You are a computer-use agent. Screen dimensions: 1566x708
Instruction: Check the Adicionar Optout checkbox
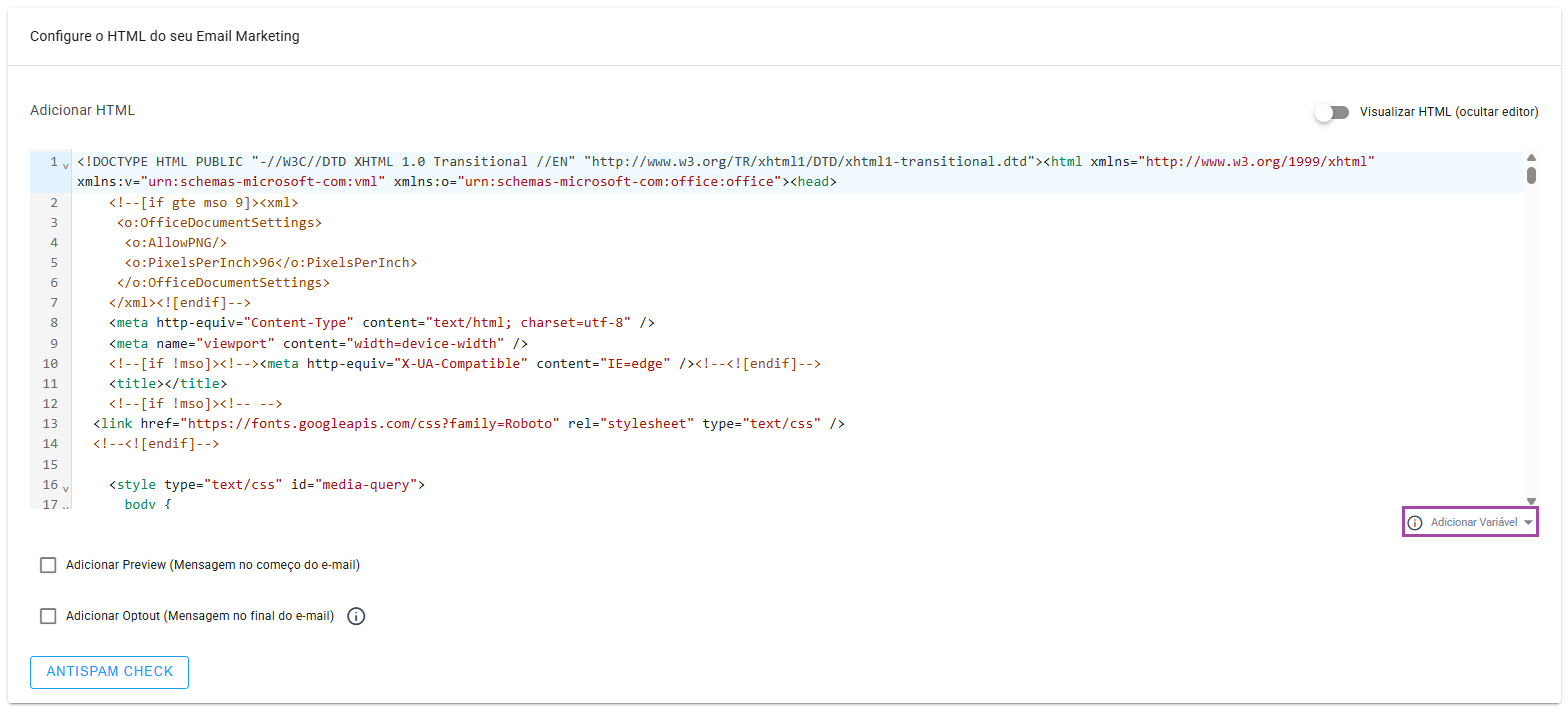pyautogui.click(x=48, y=616)
